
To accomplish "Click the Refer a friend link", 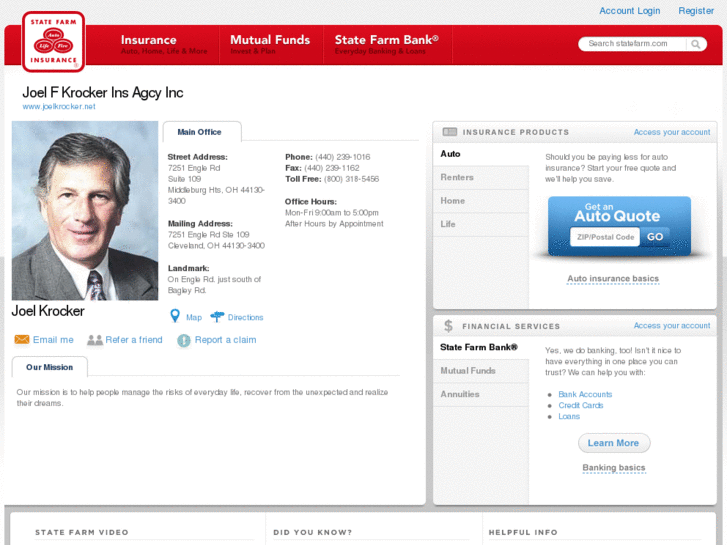I will coord(134,340).
